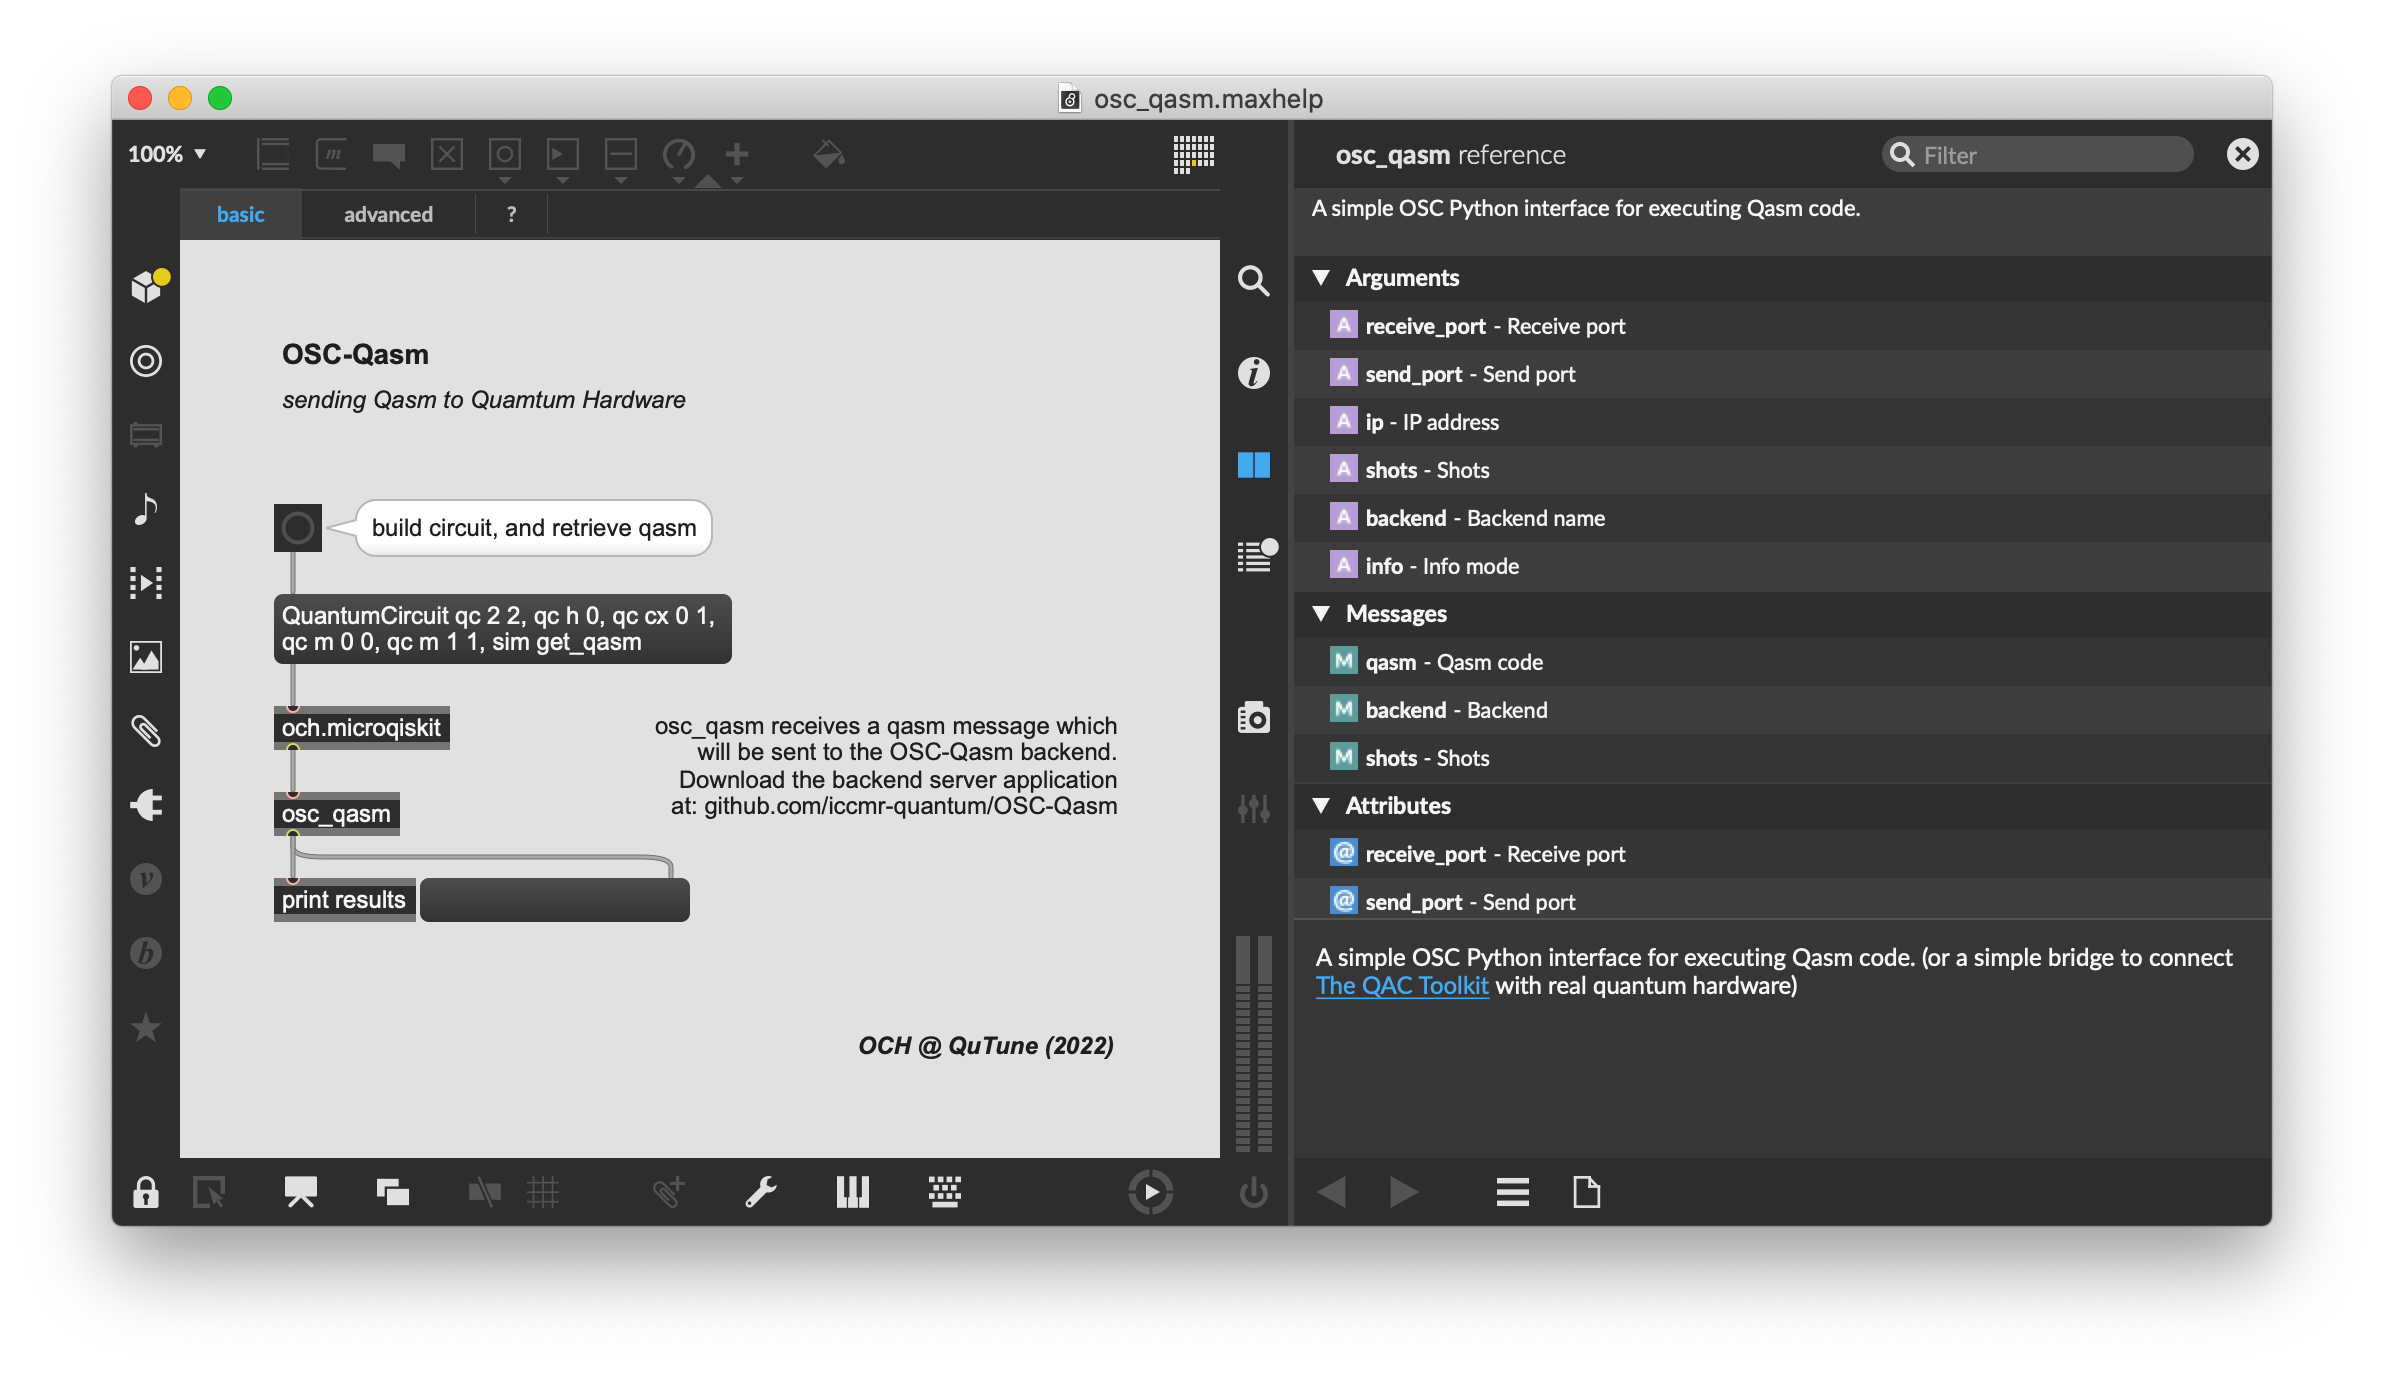Screen dimensions: 2384x1374
Task: Switch to the advanced tab
Action: click(x=388, y=214)
